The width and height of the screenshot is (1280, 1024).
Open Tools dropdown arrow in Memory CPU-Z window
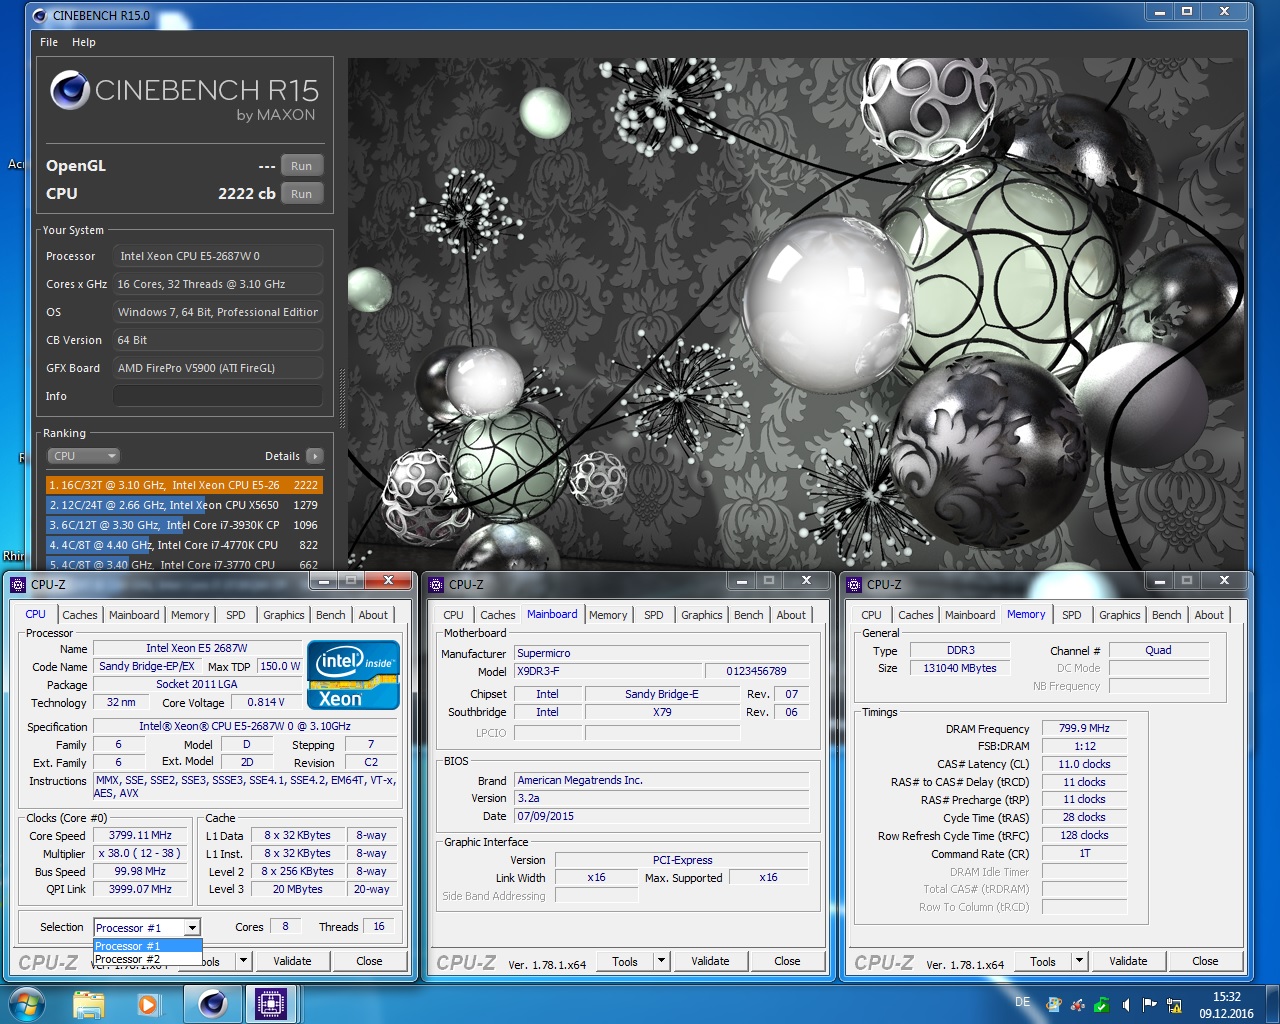click(1079, 961)
